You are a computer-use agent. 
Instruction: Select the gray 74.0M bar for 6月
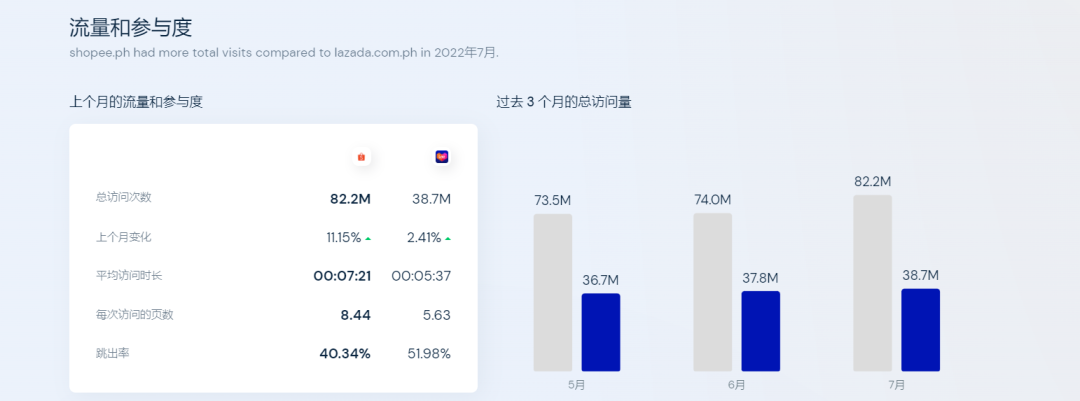click(x=712, y=292)
